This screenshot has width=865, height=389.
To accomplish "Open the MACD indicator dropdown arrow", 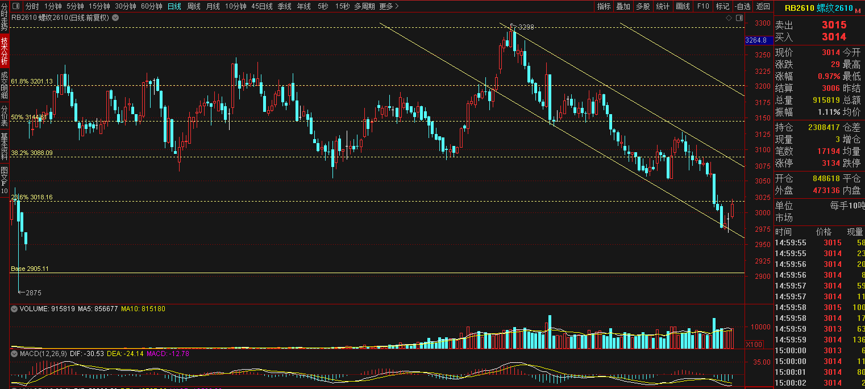I will pyautogui.click(x=14, y=353).
